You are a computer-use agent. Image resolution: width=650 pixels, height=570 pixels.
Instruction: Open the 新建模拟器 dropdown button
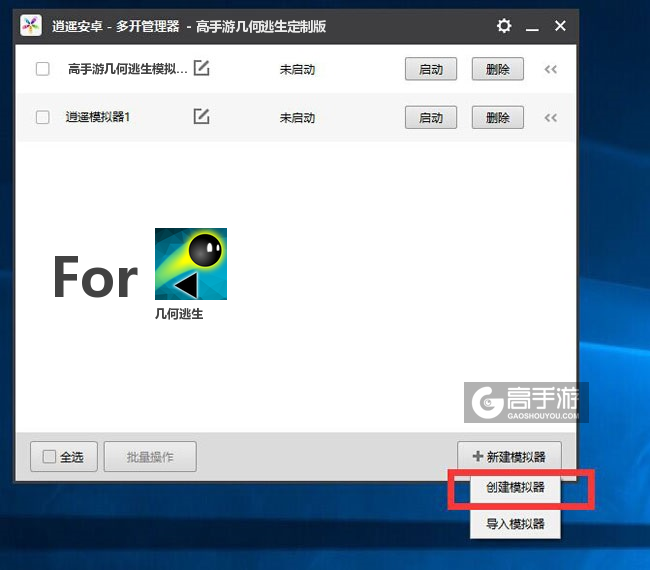click(509, 456)
